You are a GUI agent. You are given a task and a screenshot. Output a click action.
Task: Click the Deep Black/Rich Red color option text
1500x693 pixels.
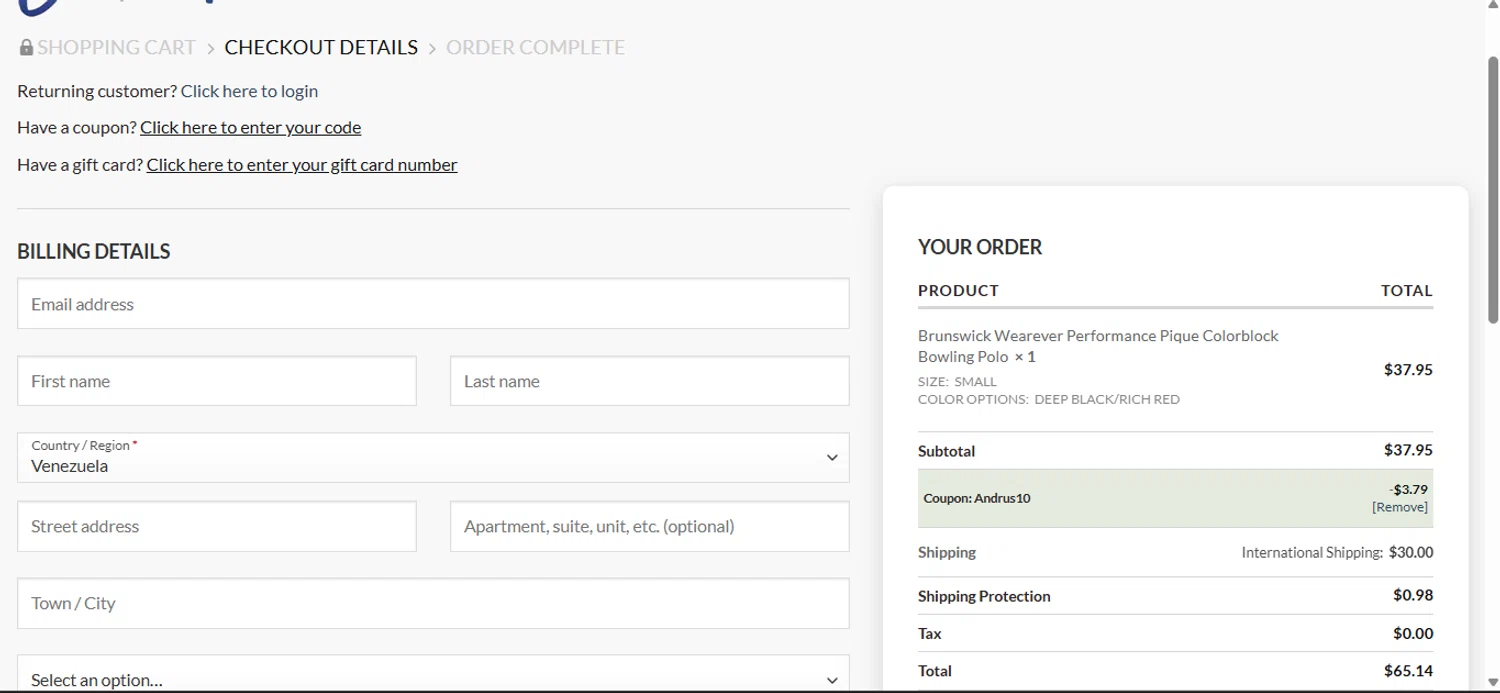tap(1107, 400)
